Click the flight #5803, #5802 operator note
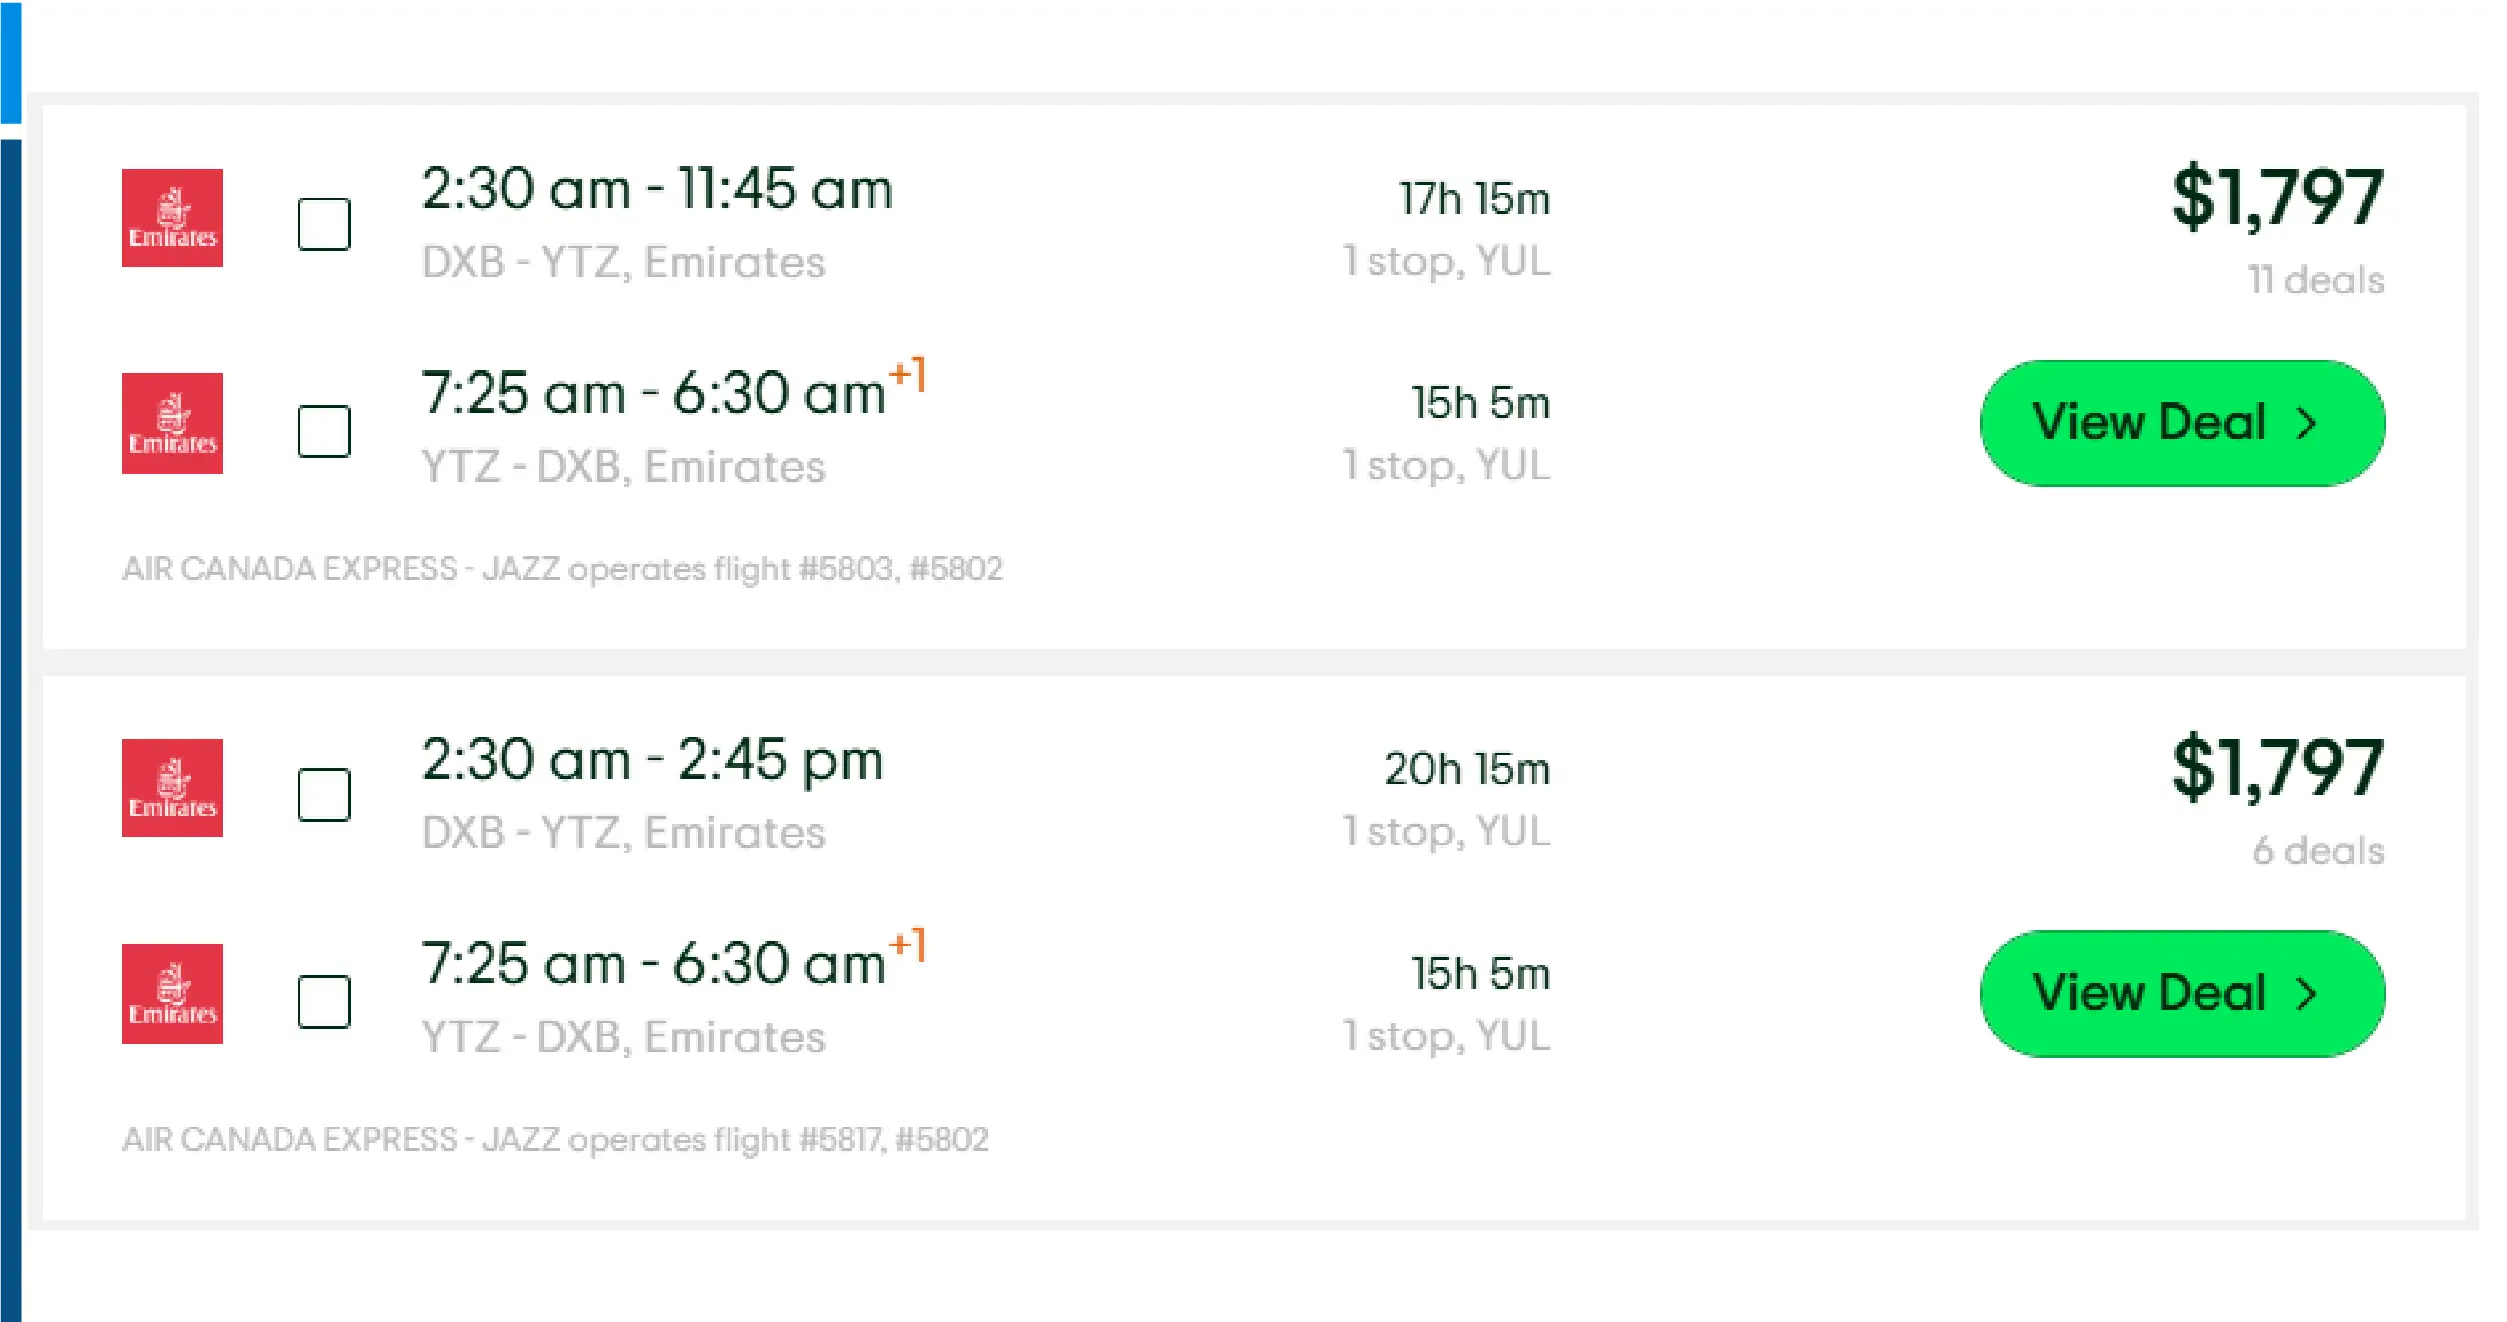The height and width of the screenshot is (1322, 2507). [x=562, y=569]
